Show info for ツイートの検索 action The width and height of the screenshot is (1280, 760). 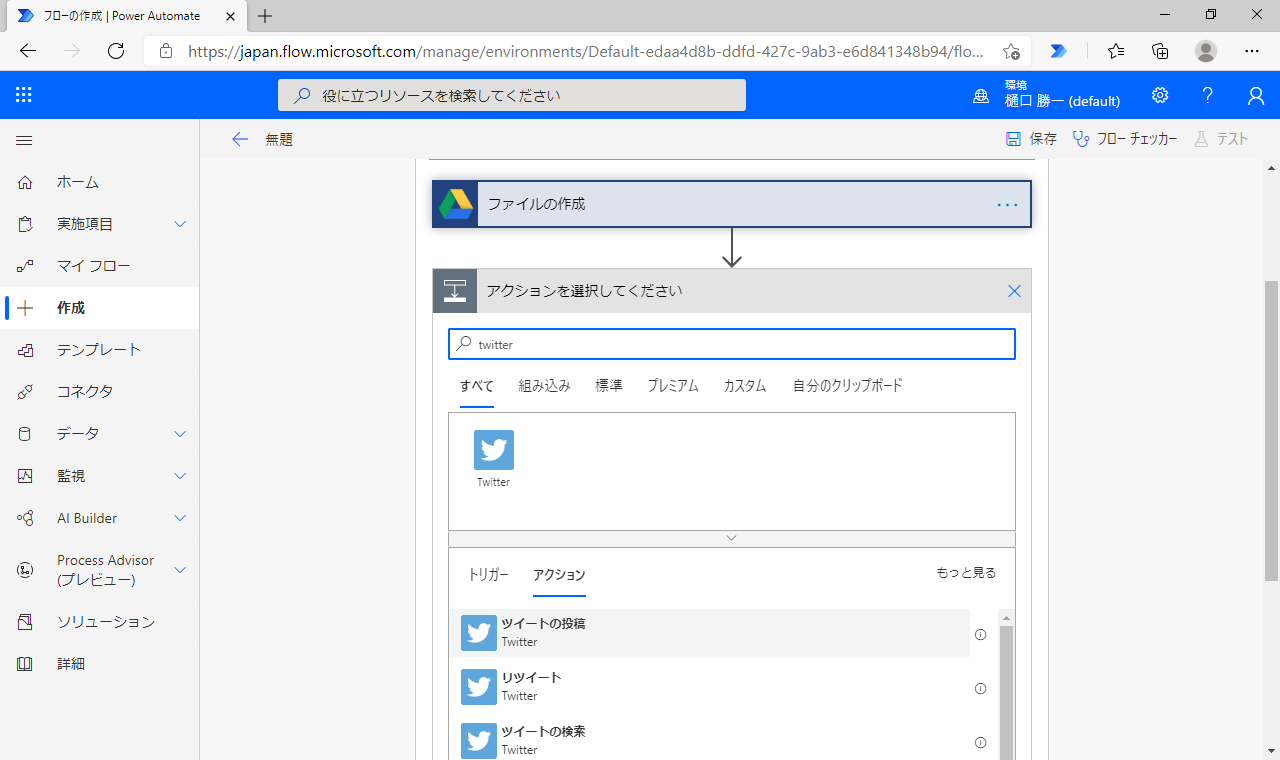point(980,742)
